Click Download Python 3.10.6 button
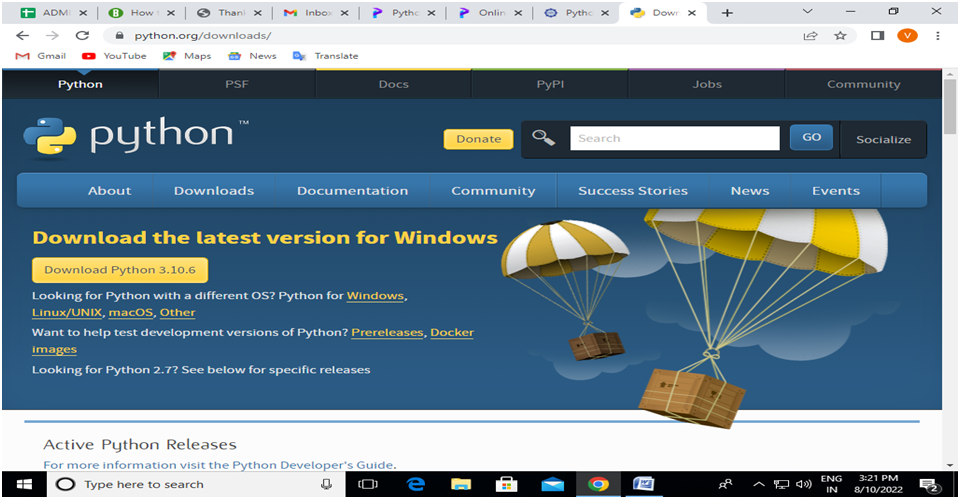This screenshot has height=499, width=960. (x=120, y=270)
